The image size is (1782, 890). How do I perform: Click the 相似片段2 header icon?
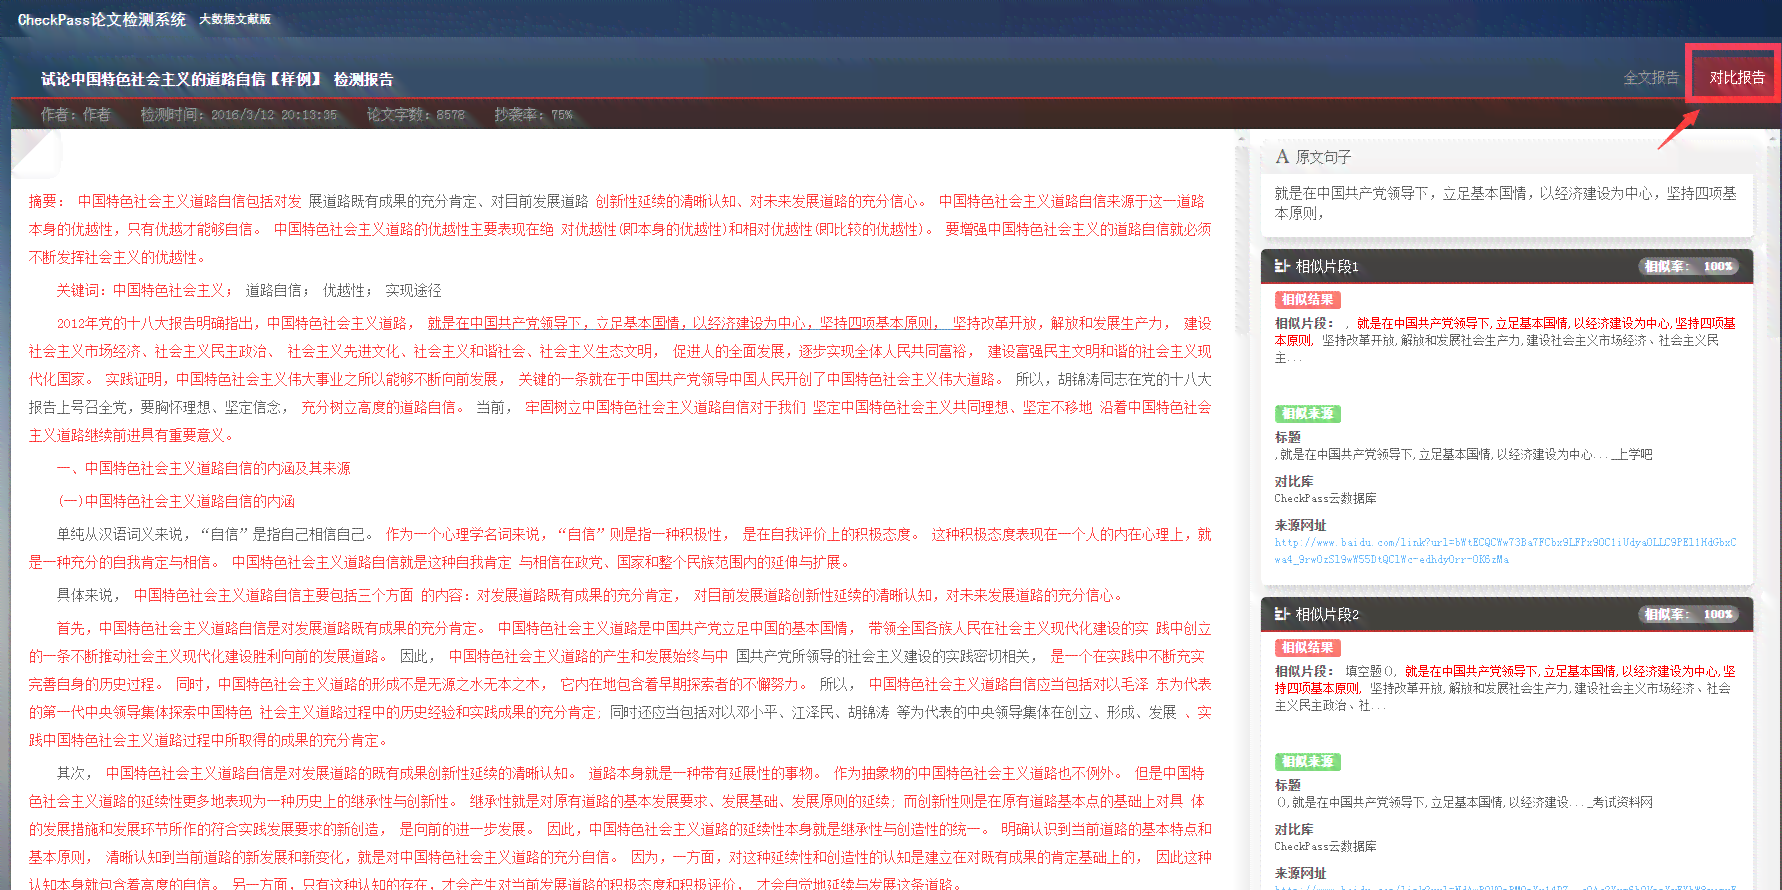[x=1282, y=614]
